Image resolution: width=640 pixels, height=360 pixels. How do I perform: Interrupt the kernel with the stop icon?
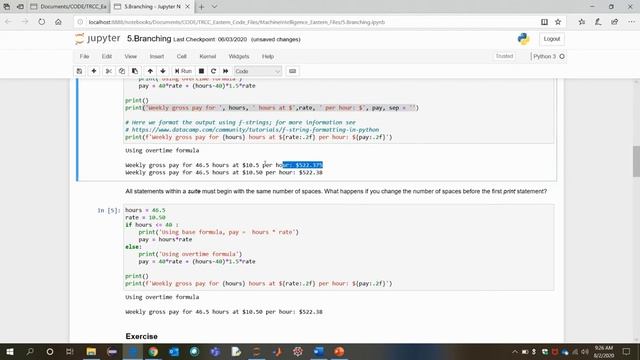[201, 71]
